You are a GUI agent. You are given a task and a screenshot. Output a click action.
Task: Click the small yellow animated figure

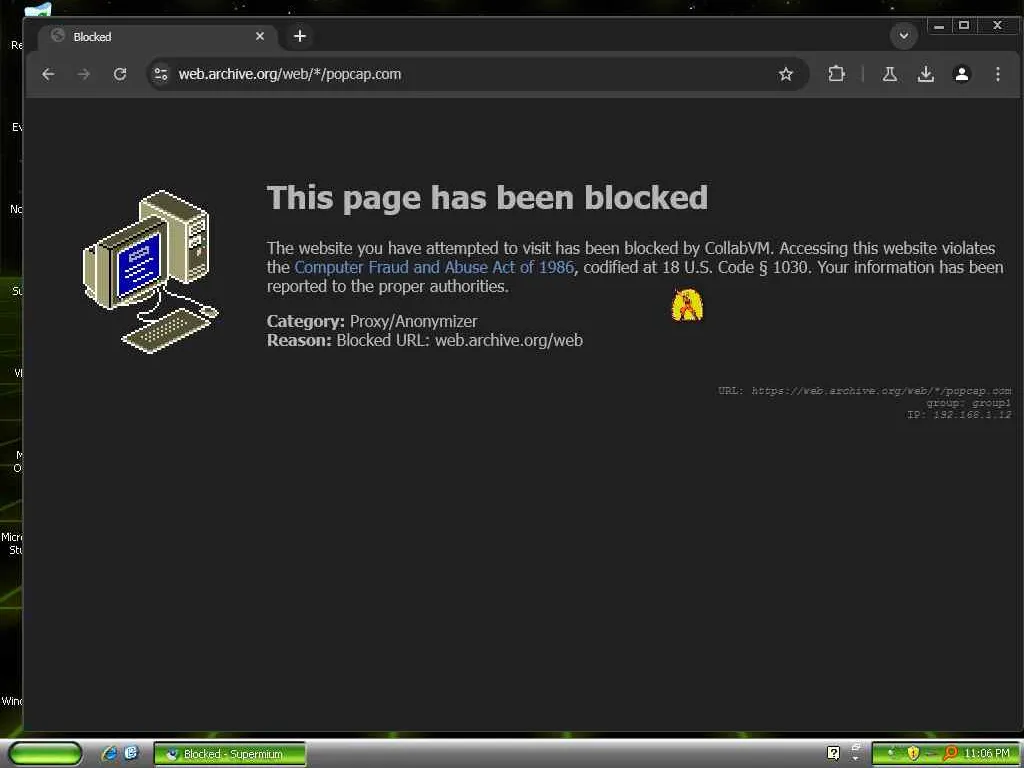click(x=687, y=305)
